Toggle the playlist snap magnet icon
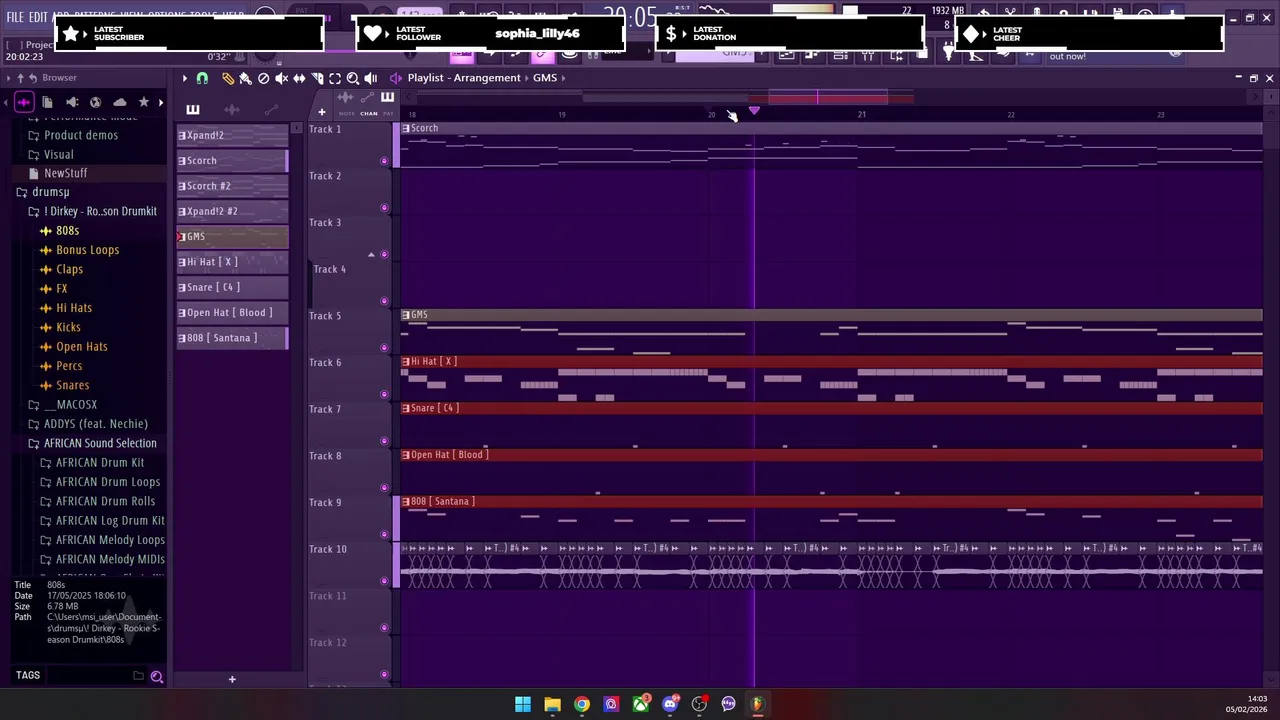Image resolution: width=1280 pixels, height=720 pixels. [x=202, y=78]
